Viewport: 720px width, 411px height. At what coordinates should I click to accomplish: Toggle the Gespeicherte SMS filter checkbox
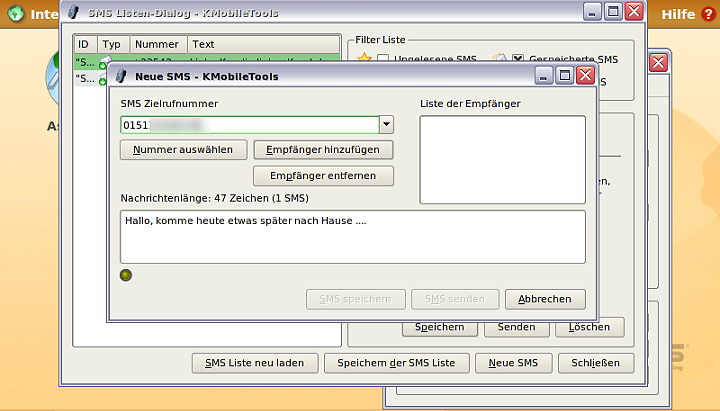pos(518,59)
